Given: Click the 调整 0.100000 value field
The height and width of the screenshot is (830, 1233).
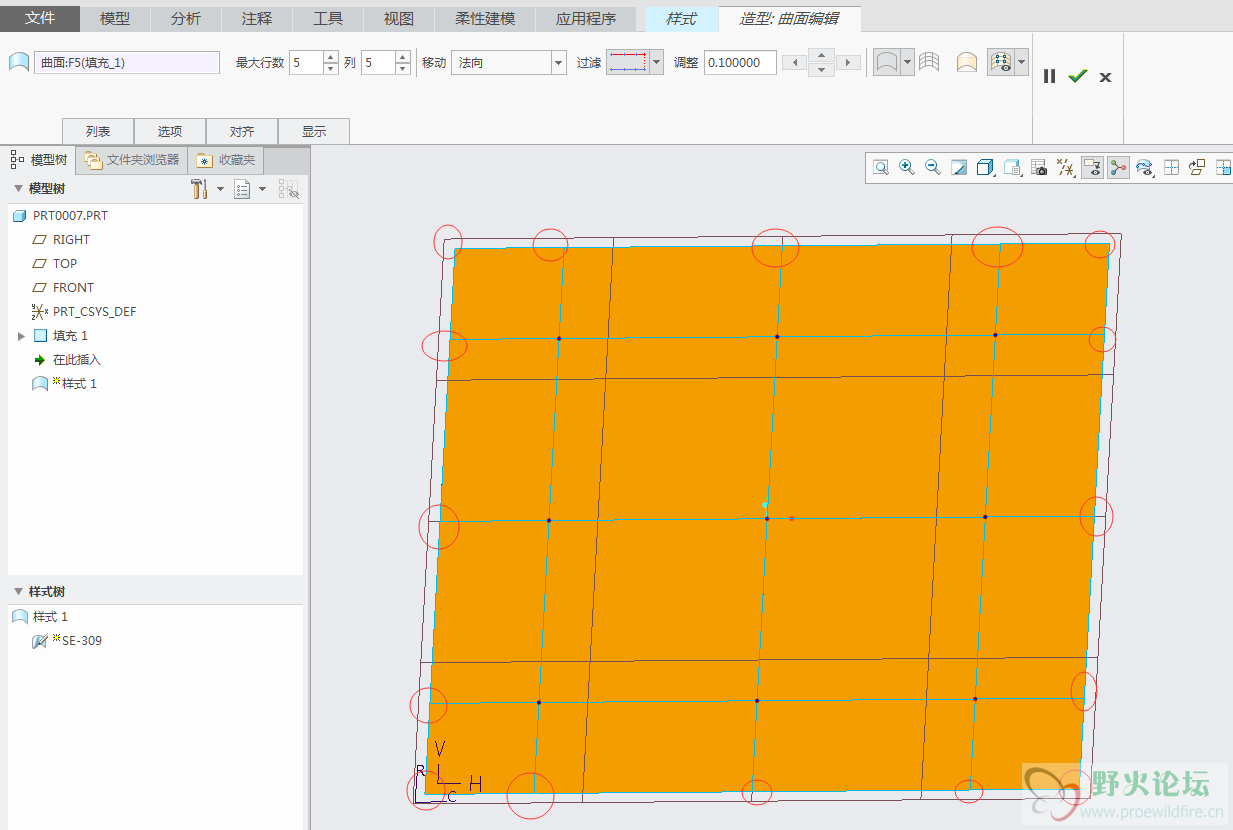Looking at the screenshot, I should [739, 62].
